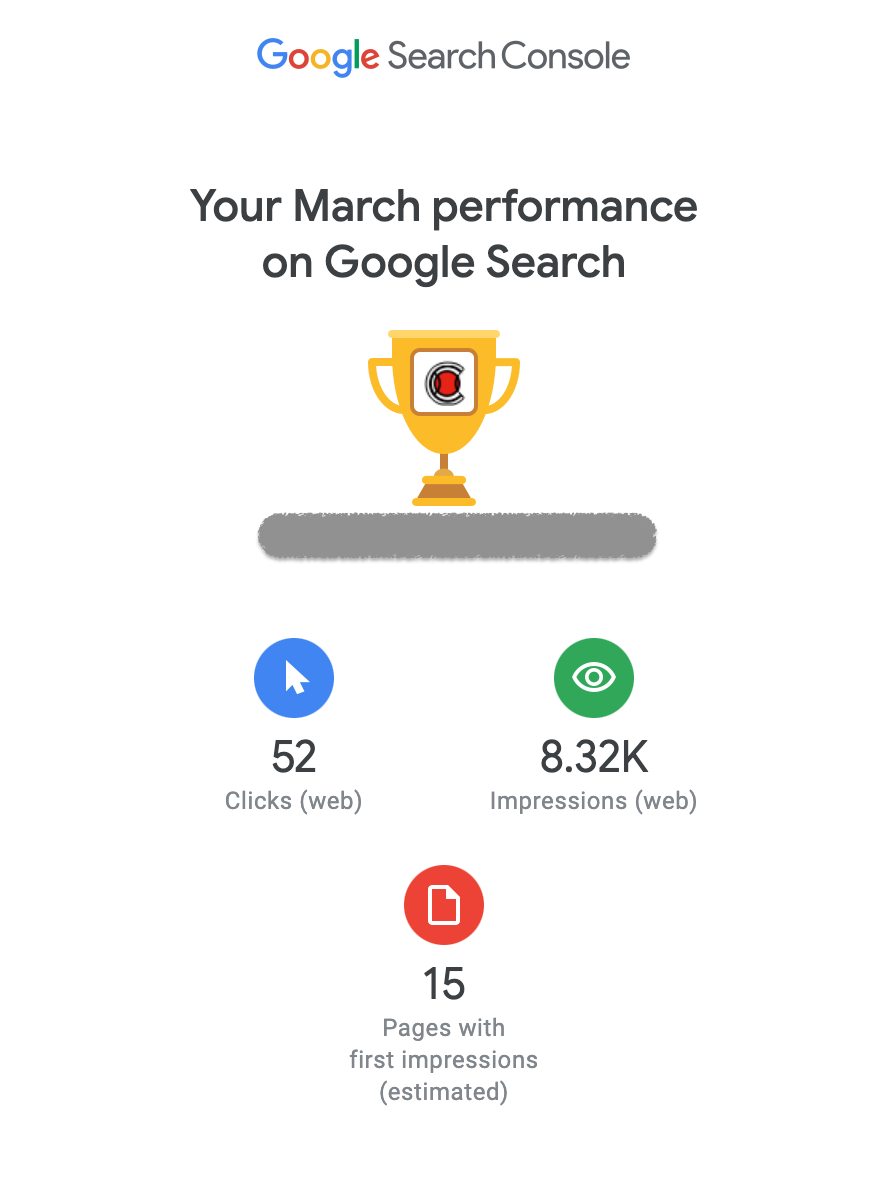Viewport: 896px width, 1178px height.
Task: Click the blue cursor Clicks icon
Action: [x=294, y=678]
